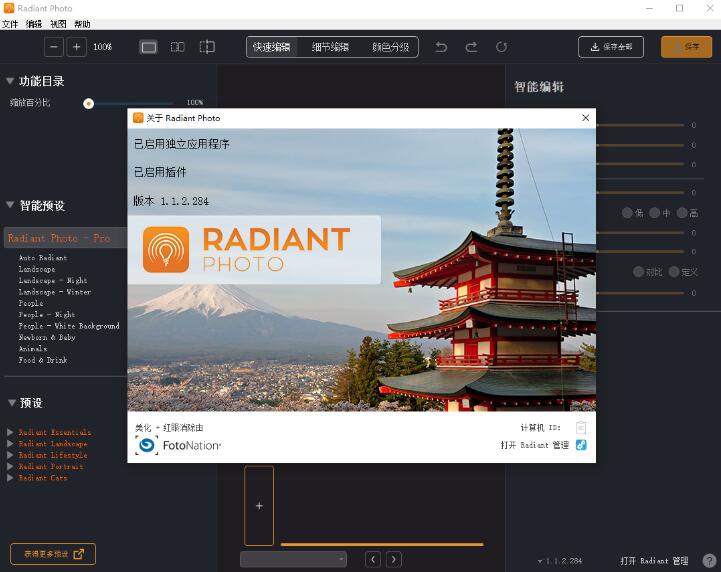The width and height of the screenshot is (721, 572).
Task: Select the 对比 radio option
Action: (638, 272)
